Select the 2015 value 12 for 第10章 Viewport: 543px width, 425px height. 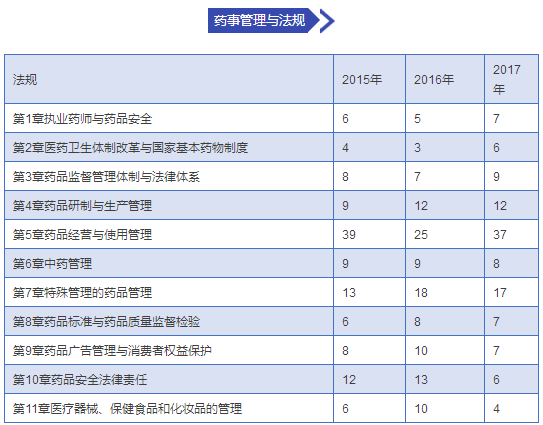[x=349, y=380]
